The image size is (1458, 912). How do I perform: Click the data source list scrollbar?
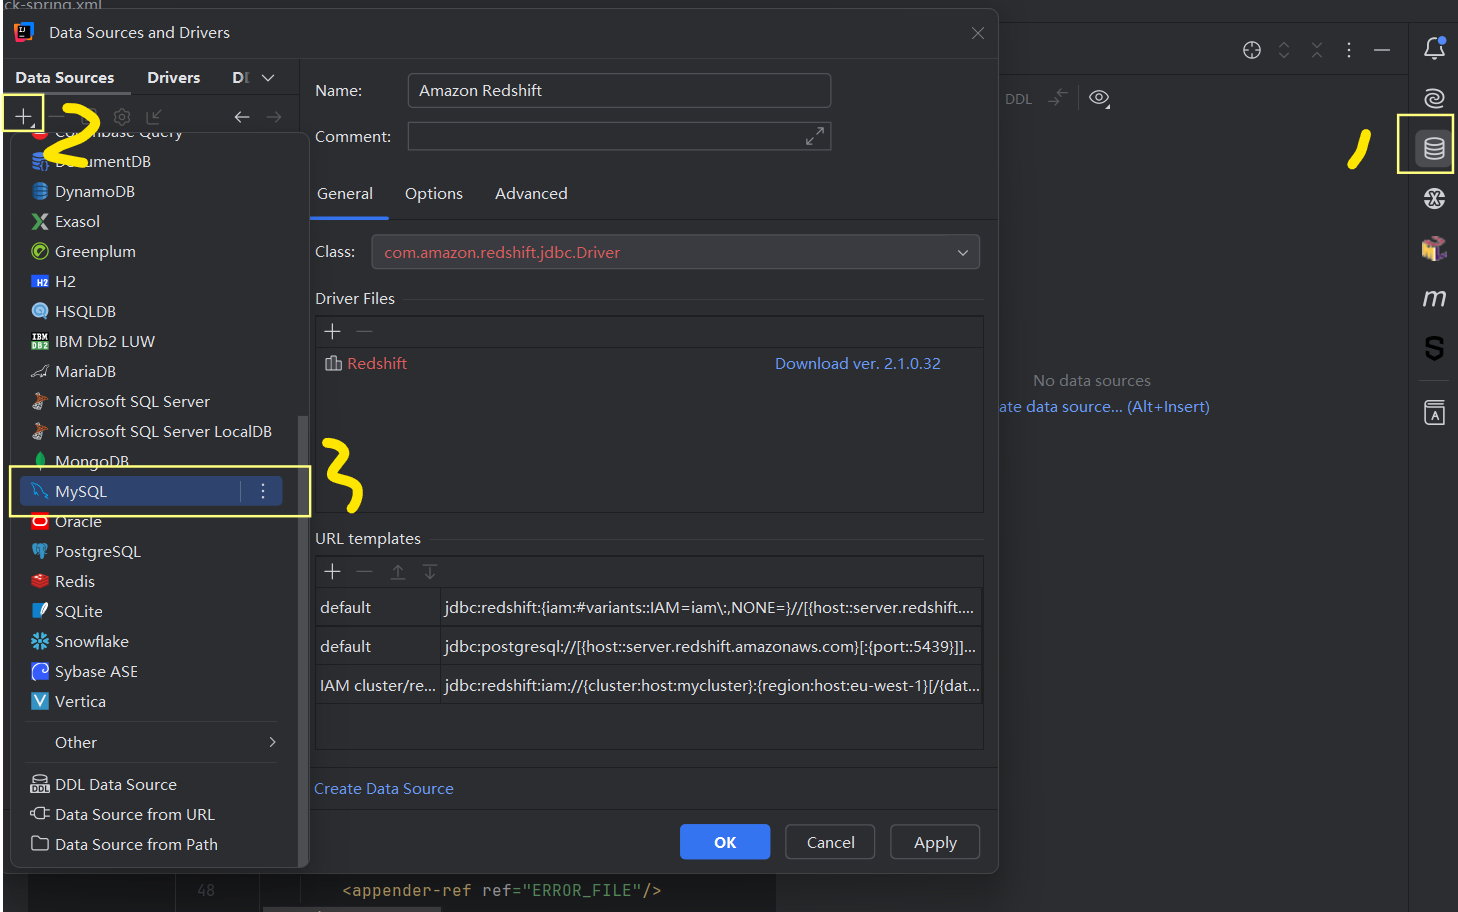tap(302, 640)
